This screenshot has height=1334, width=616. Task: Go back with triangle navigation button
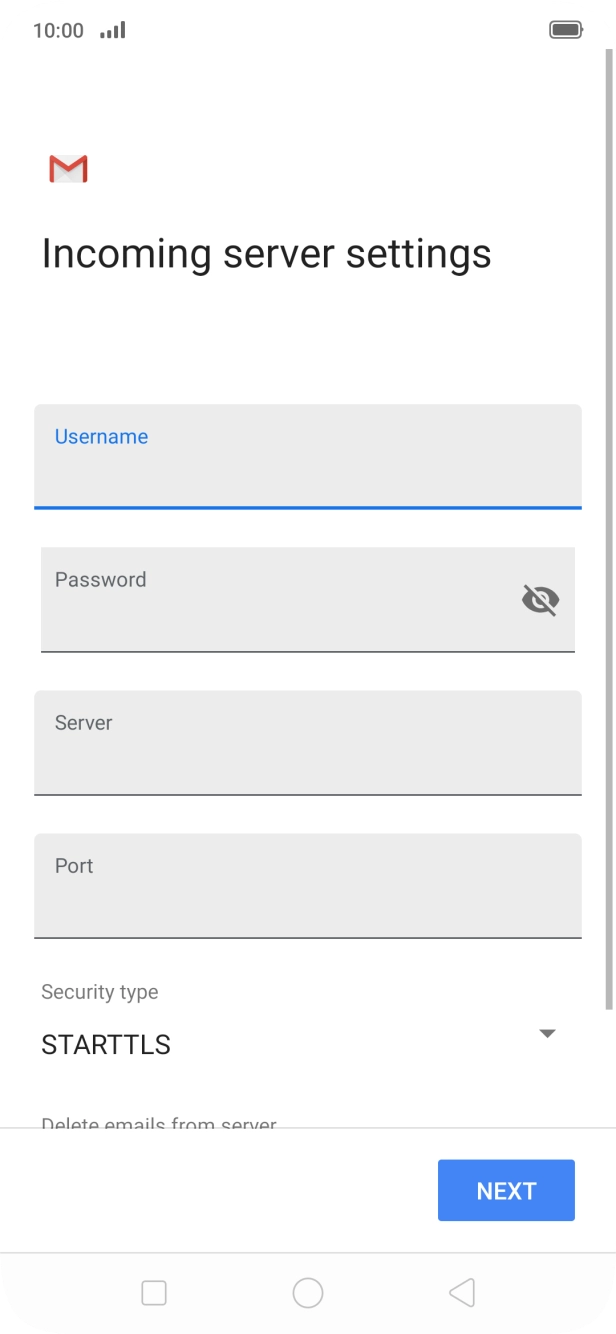461,1293
